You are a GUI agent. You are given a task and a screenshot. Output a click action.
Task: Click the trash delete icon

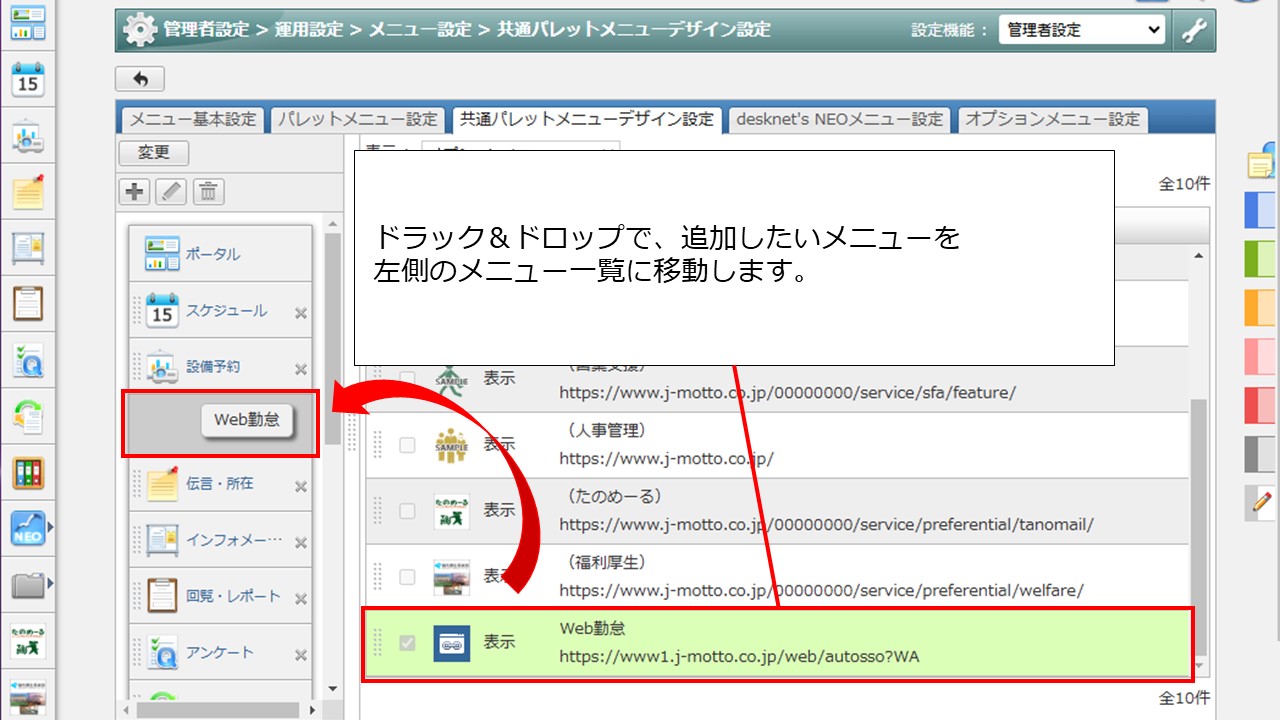pos(208,191)
